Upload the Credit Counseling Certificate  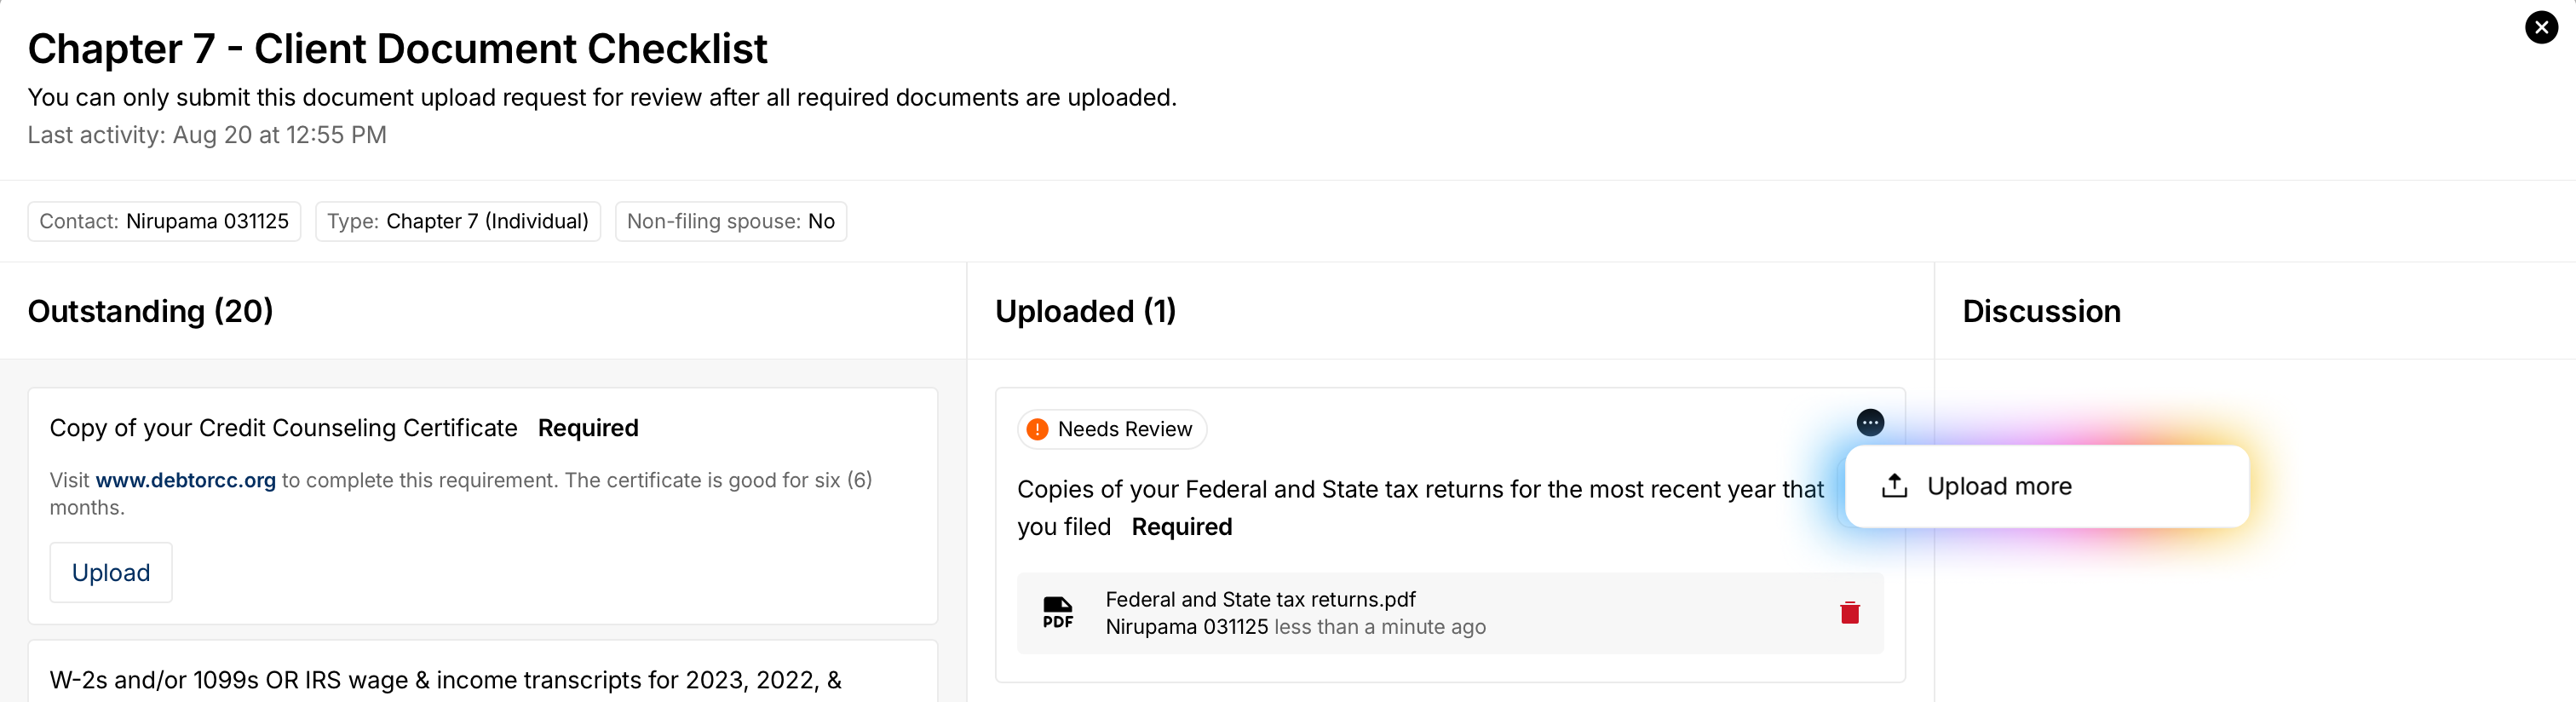point(111,572)
